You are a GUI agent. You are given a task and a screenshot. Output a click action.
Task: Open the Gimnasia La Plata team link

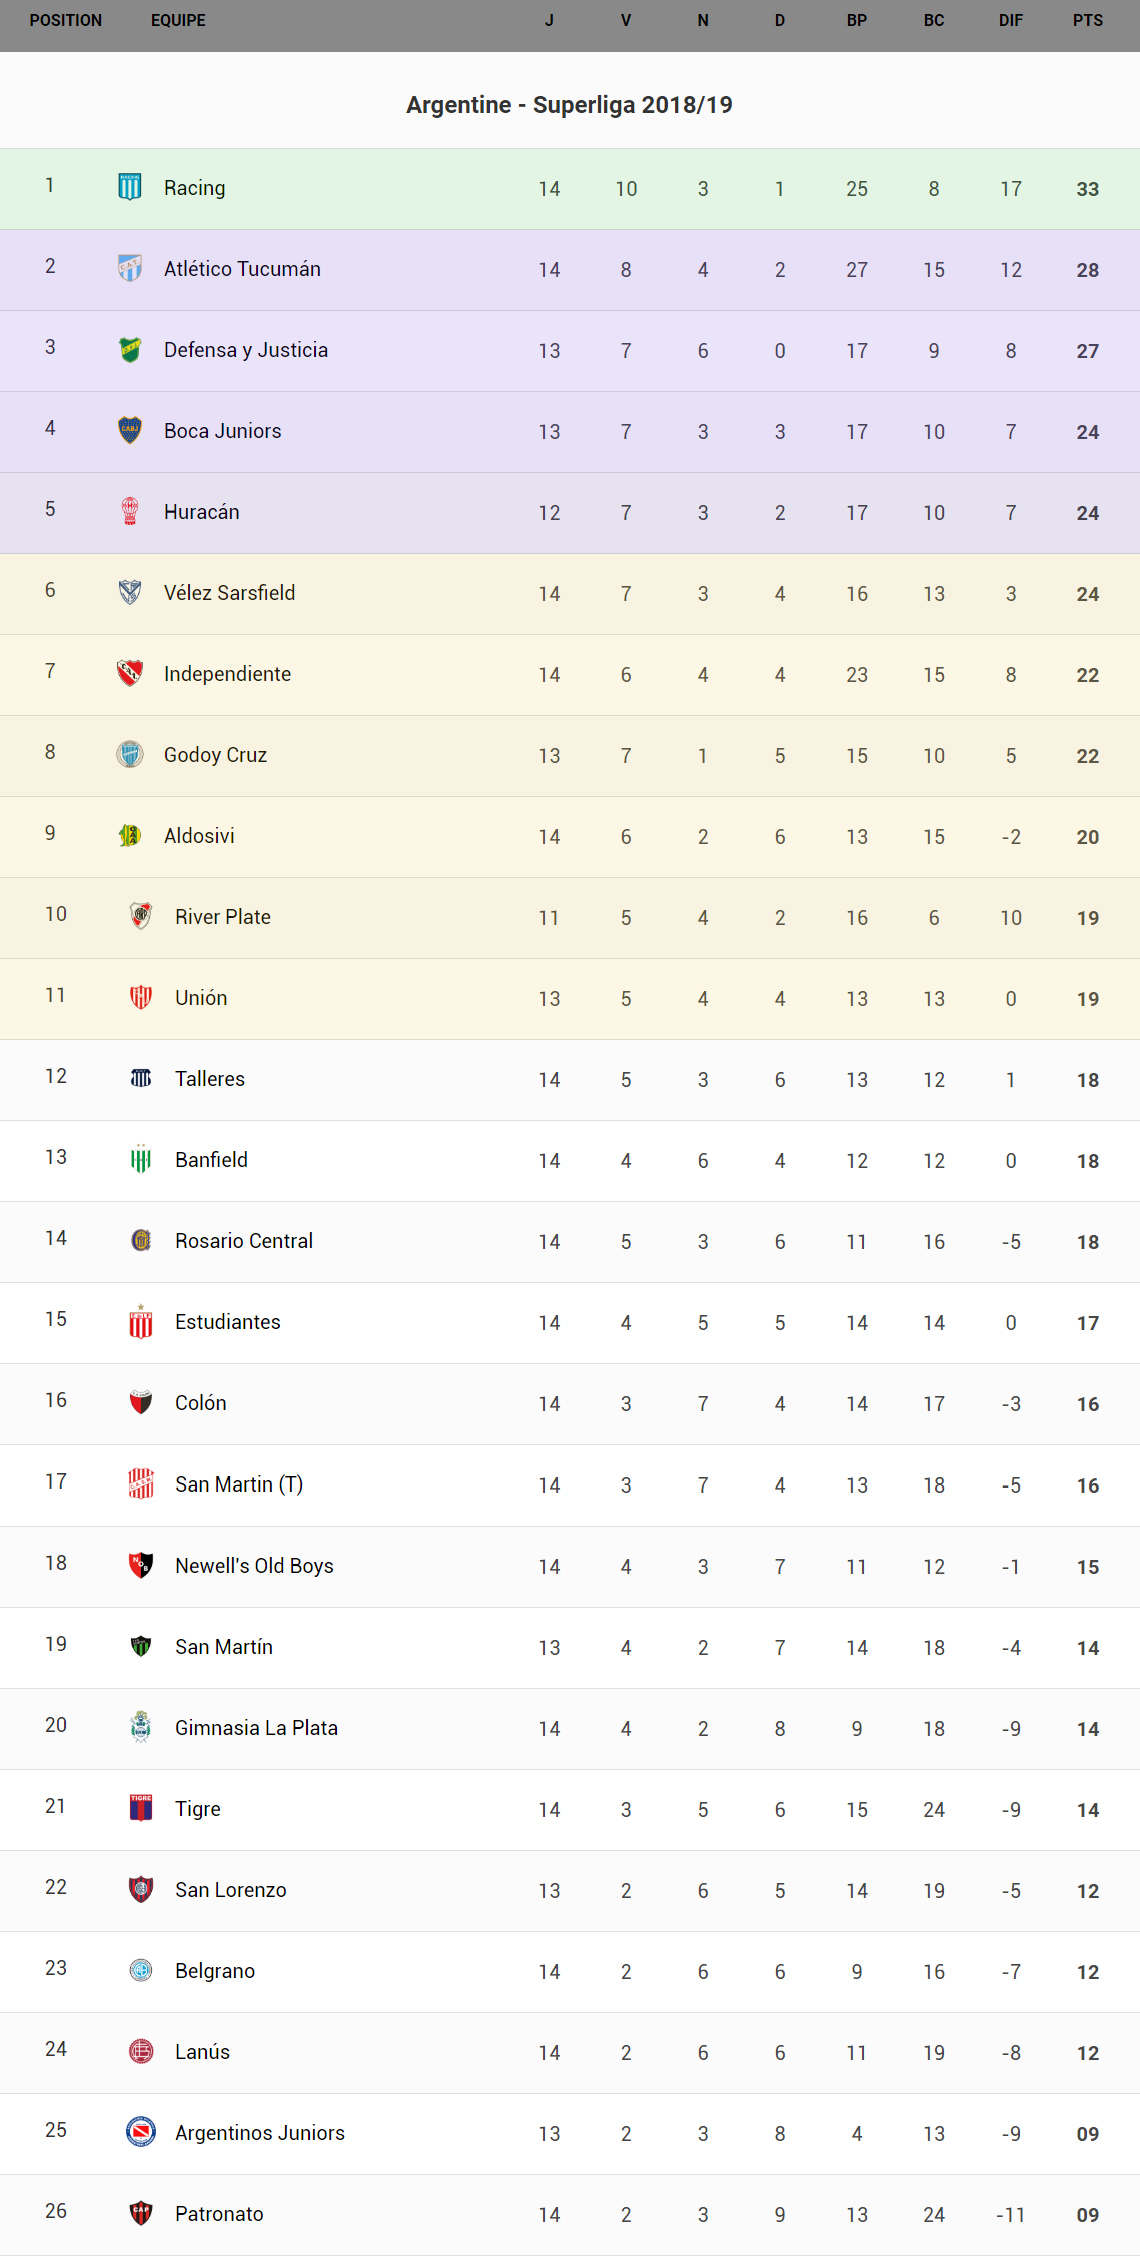point(256,1728)
